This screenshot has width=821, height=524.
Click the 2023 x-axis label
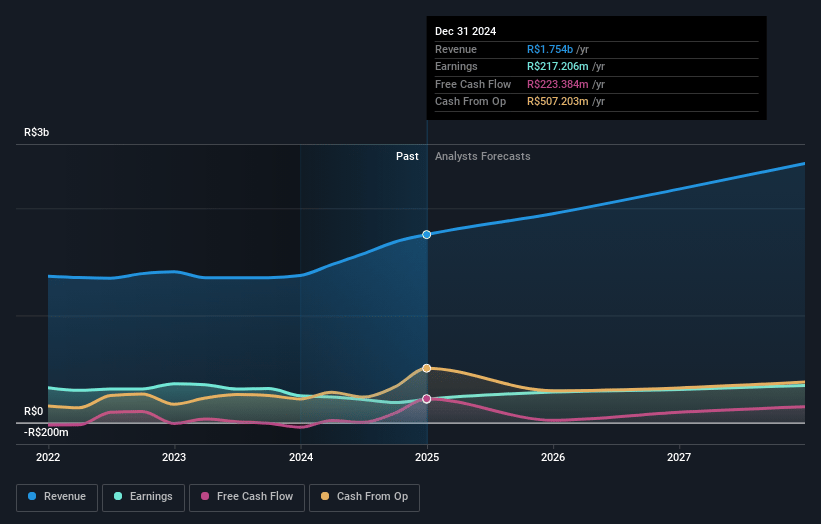pos(174,457)
